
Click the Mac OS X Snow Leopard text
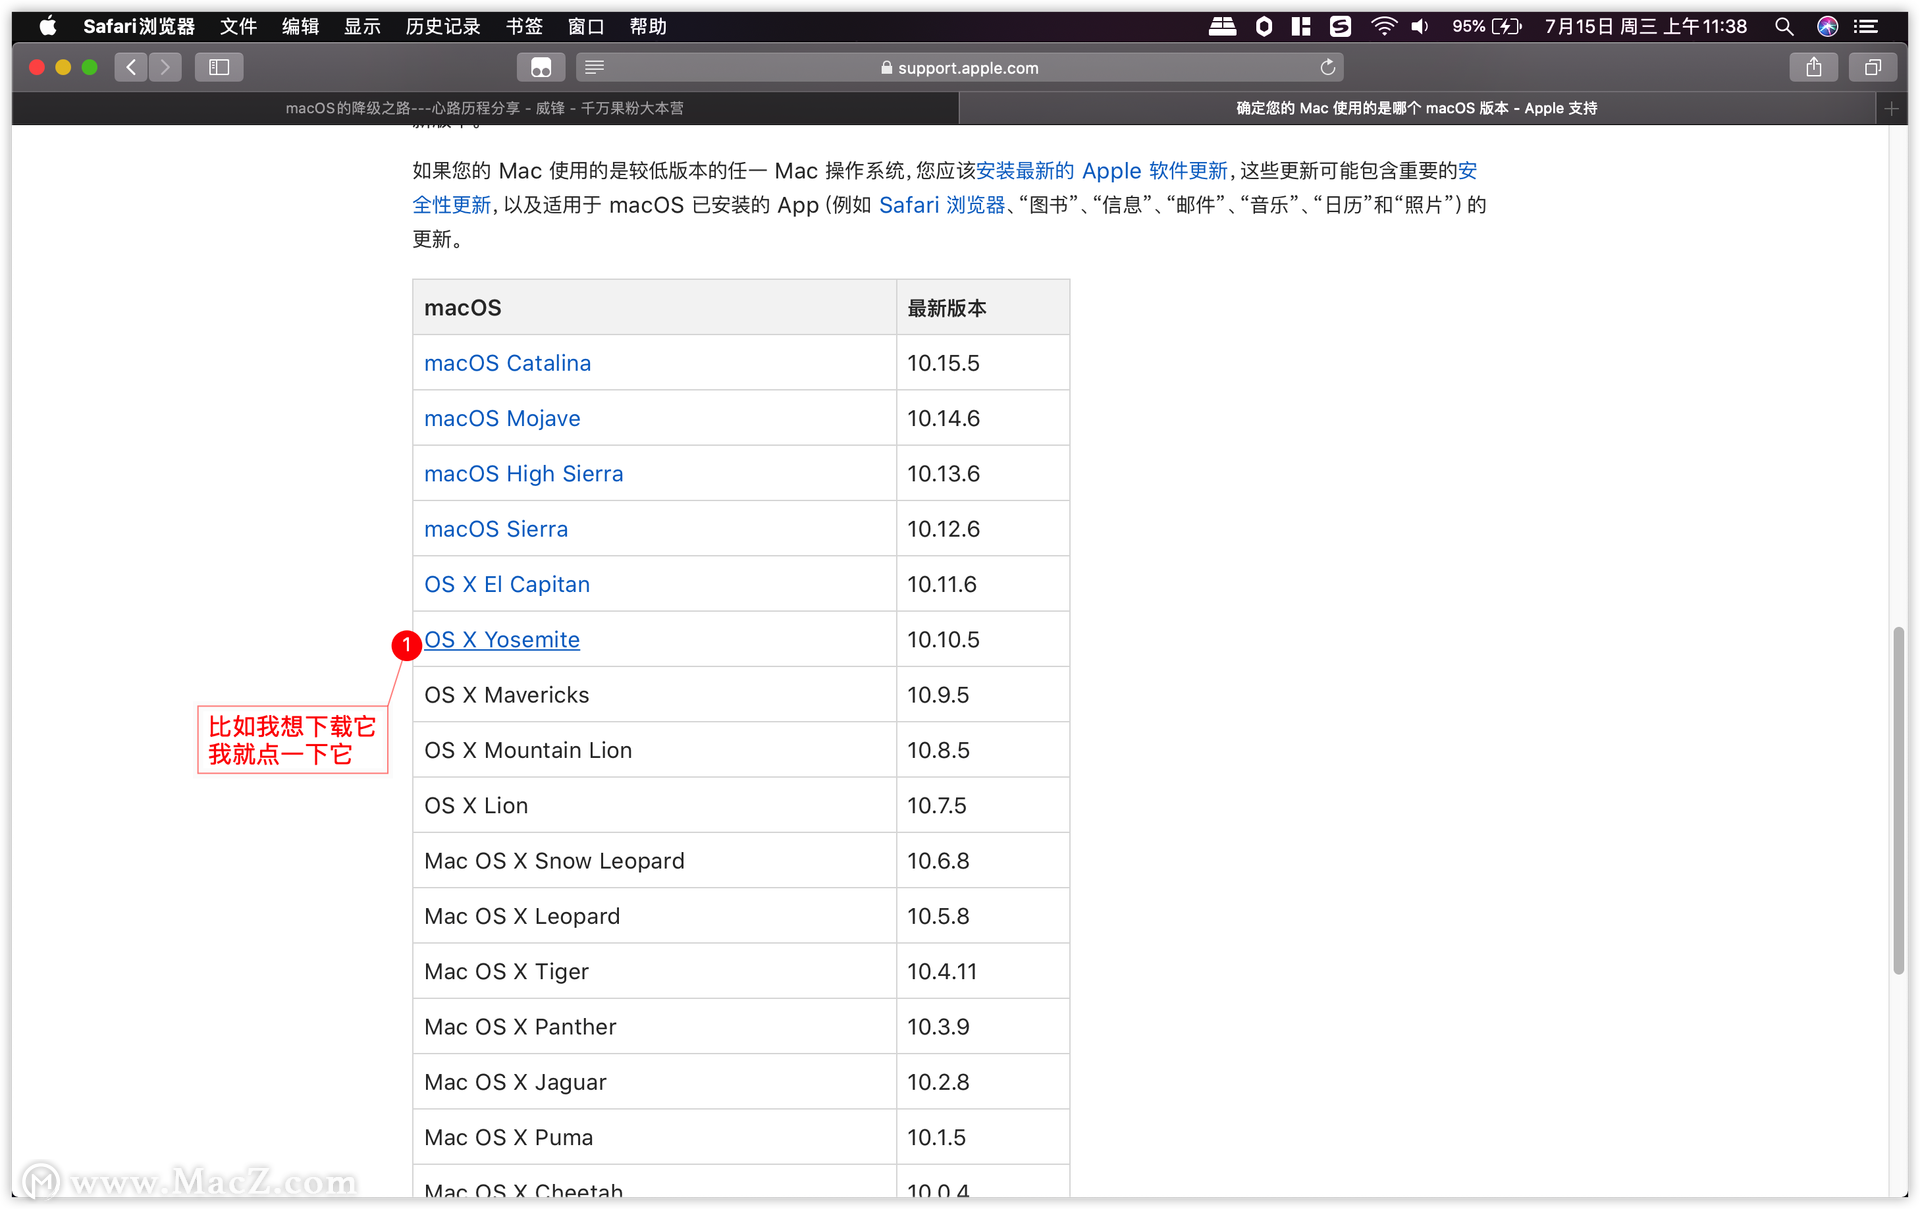coord(554,861)
